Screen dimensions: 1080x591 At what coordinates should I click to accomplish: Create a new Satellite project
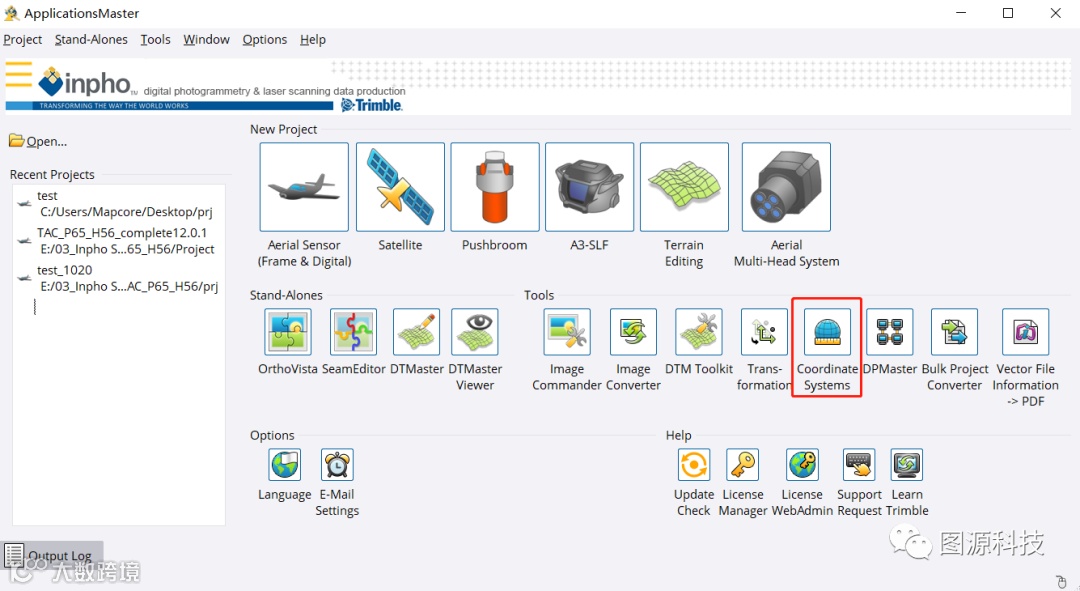(x=400, y=187)
